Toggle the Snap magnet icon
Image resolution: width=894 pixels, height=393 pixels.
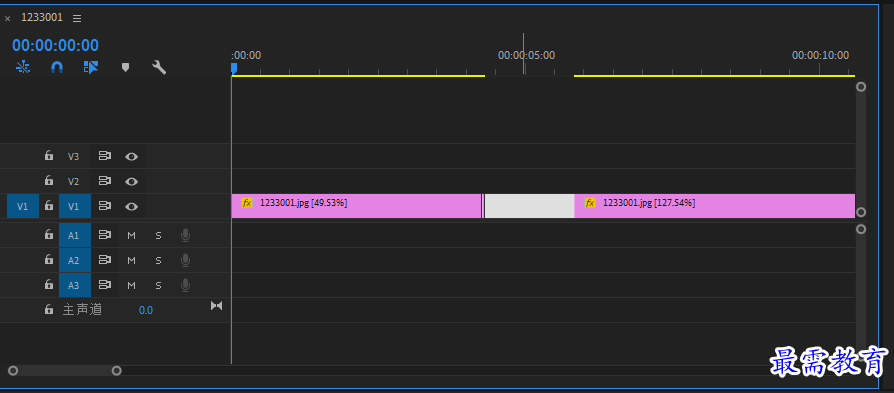(57, 67)
